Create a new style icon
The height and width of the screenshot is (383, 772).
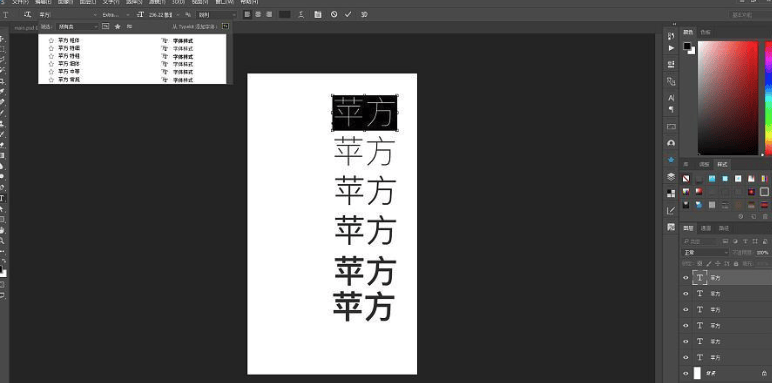tap(754, 217)
